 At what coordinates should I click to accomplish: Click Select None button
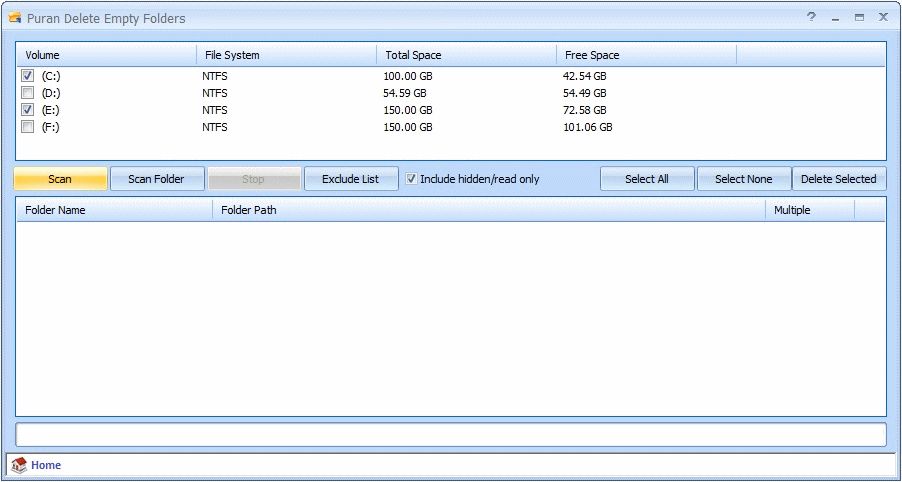click(744, 179)
